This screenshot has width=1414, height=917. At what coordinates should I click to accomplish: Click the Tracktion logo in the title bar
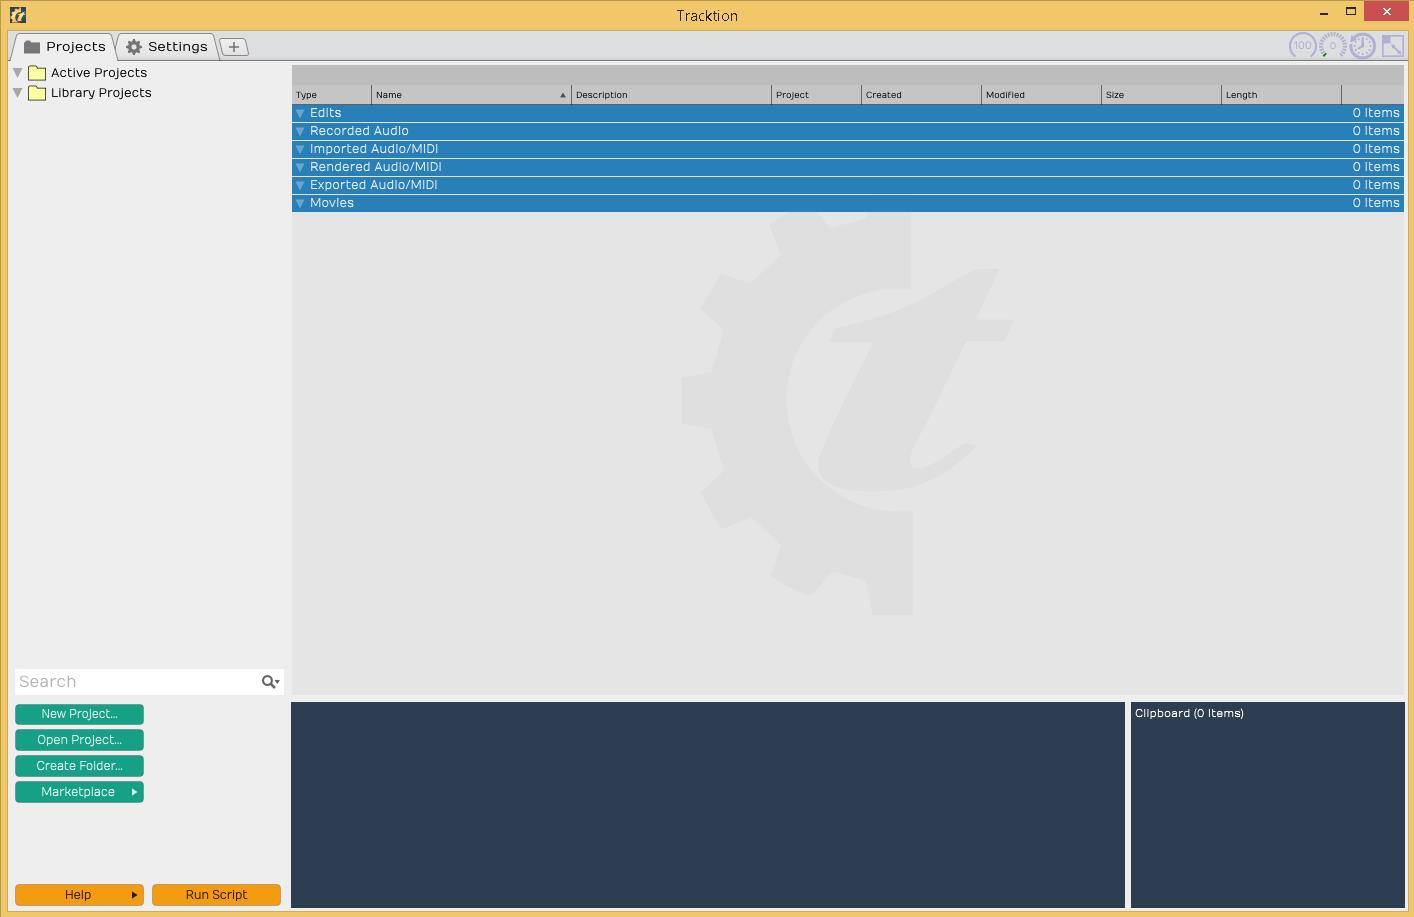pos(17,14)
